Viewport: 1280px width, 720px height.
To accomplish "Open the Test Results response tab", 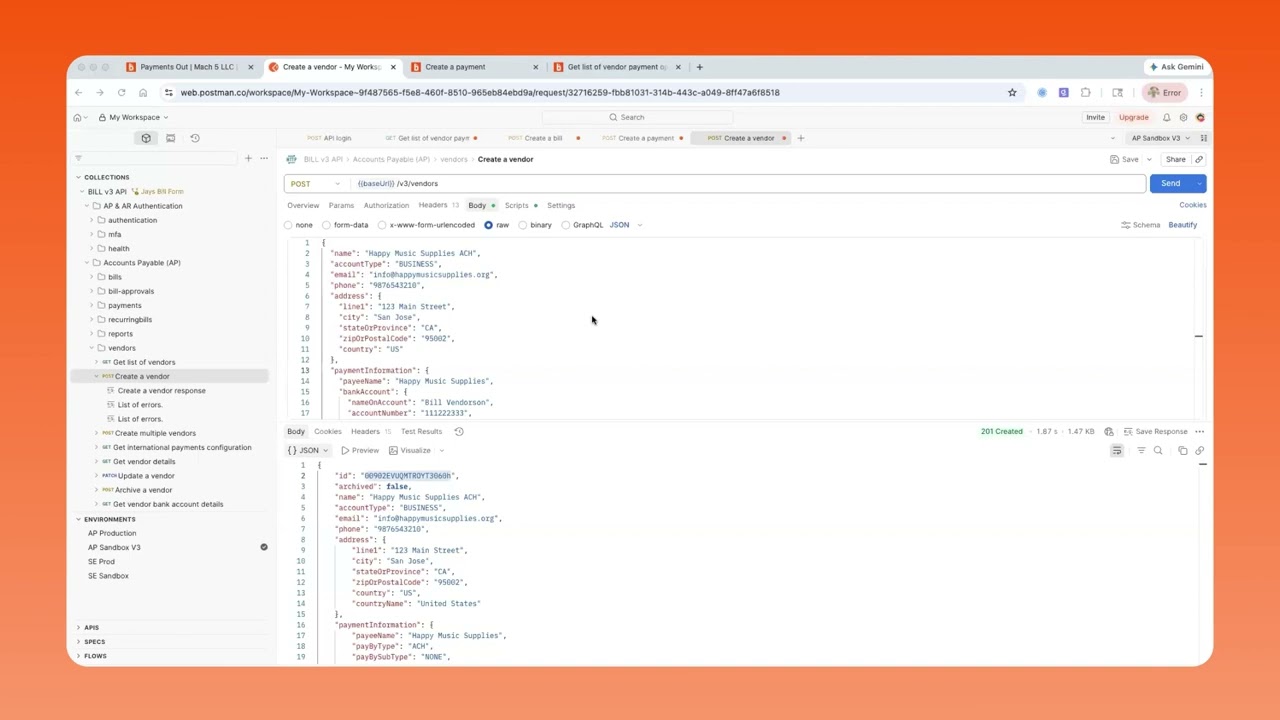I will tap(421, 432).
